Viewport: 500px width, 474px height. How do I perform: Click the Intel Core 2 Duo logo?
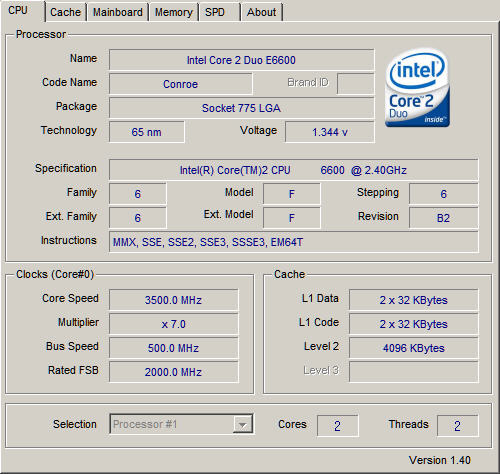point(417,88)
